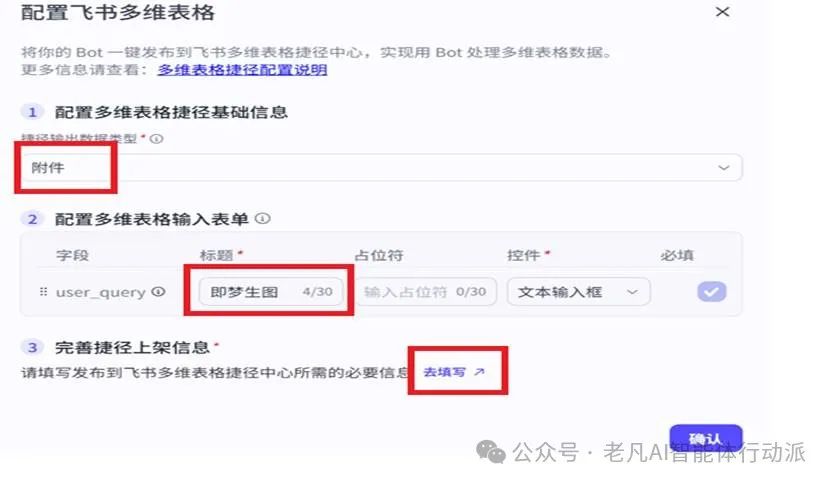Screen dimensions: 832x485
Task: Click the arrow icon beside 去填写
Action: [479, 372]
